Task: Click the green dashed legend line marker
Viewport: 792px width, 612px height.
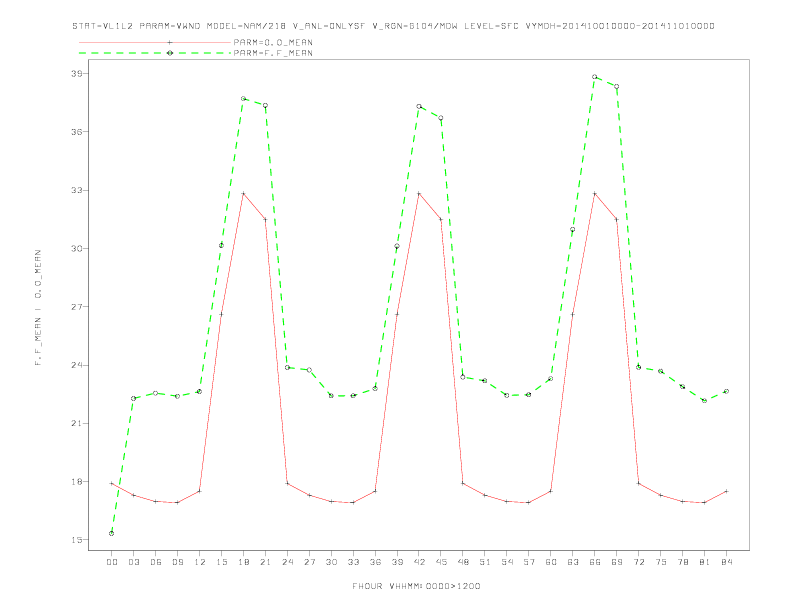Action: (170, 53)
